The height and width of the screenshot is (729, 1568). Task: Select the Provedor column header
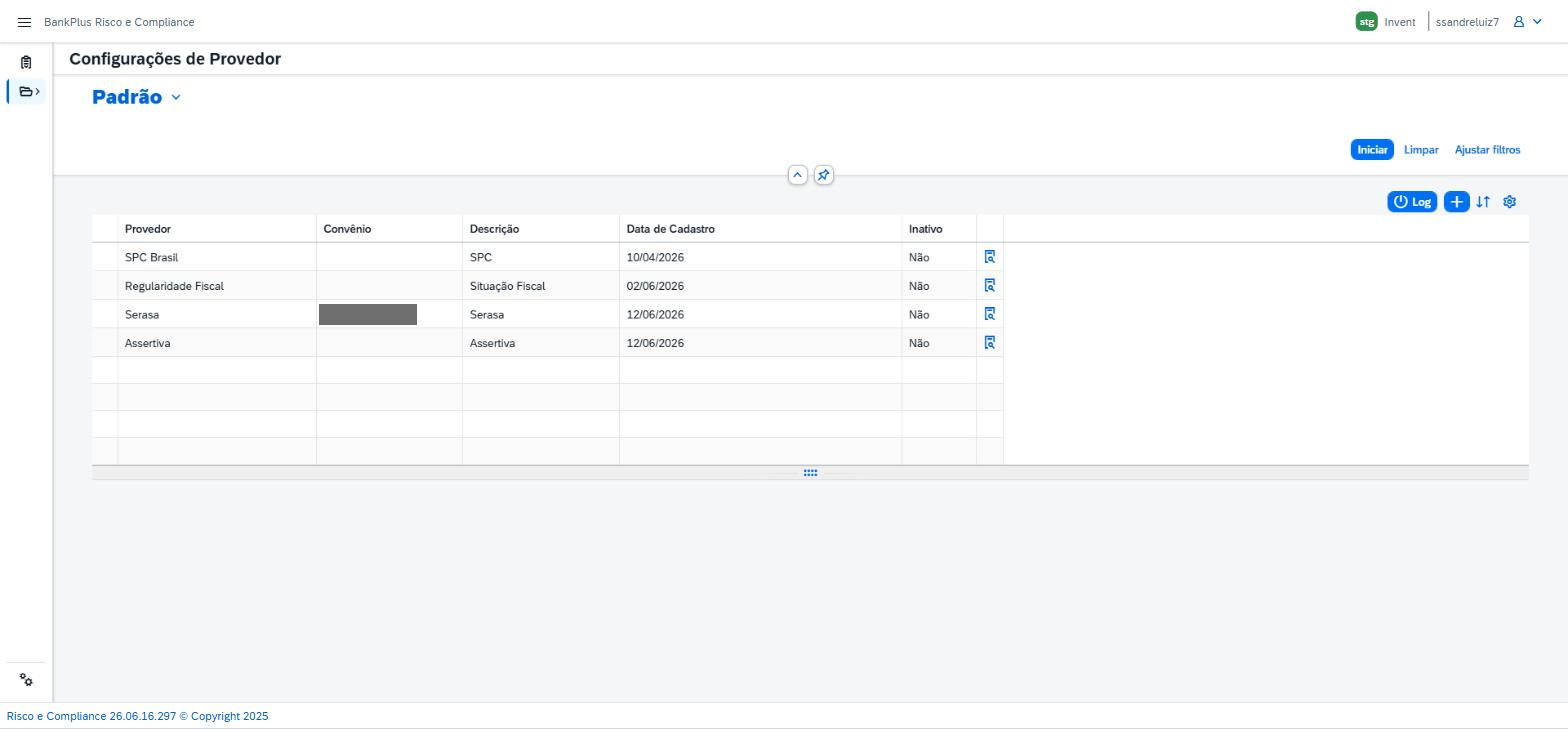217,229
